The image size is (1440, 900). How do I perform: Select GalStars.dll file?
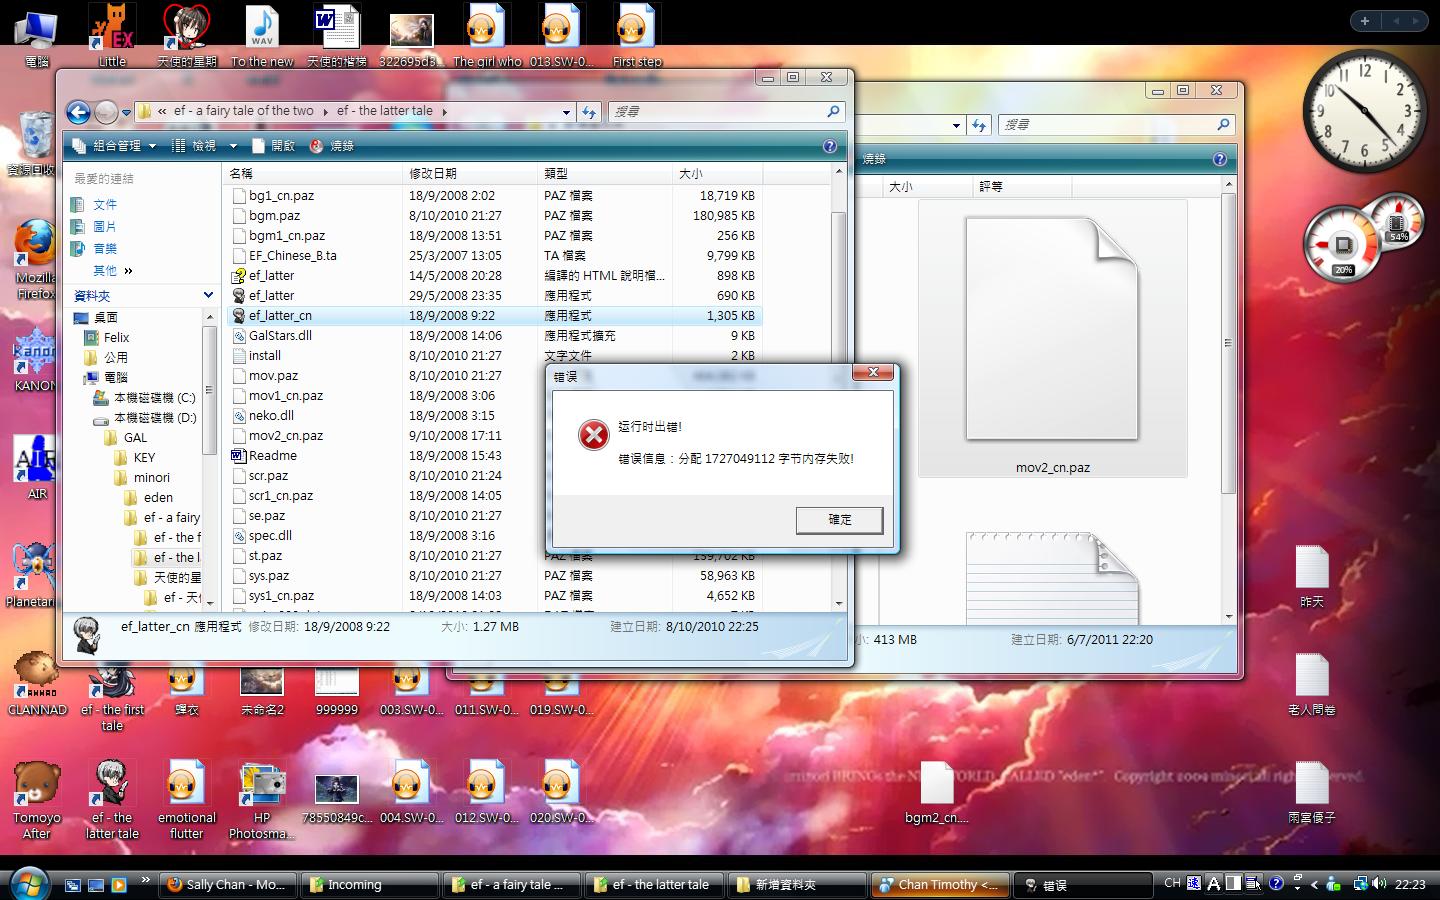(x=280, y=336)
